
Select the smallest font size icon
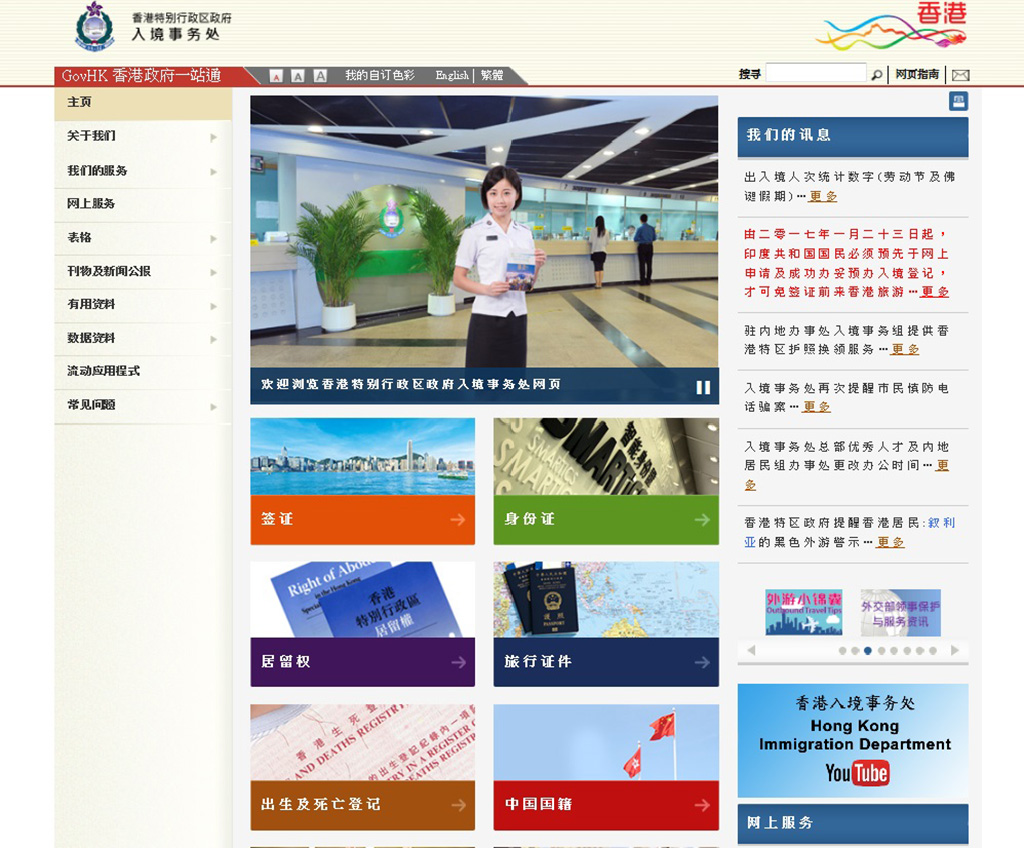[276, 76]
